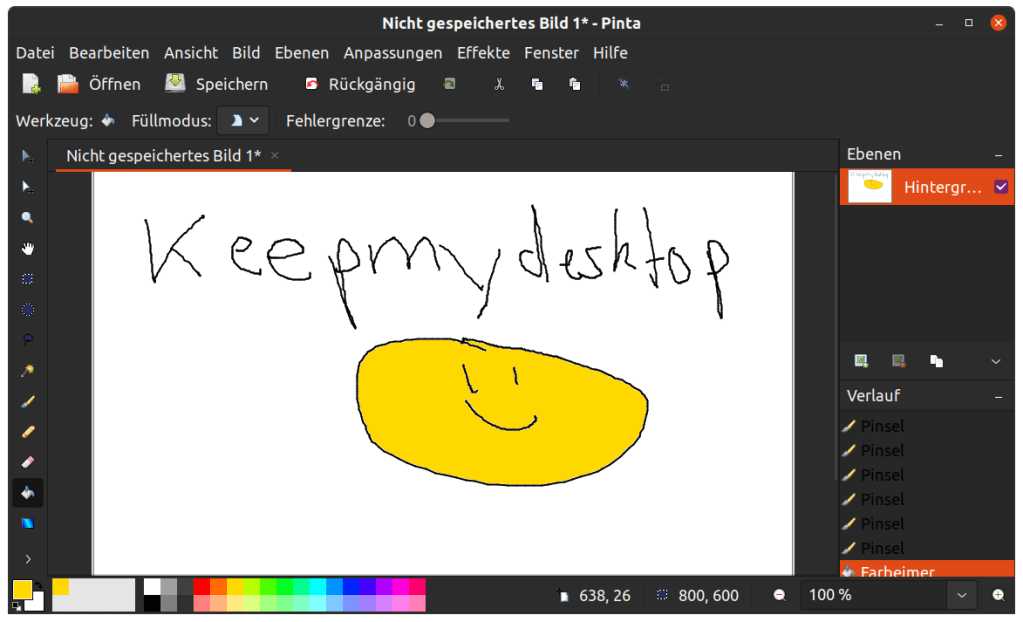Select the Pan hand tool
This screenshot has height=622, width=1023.
28,248
